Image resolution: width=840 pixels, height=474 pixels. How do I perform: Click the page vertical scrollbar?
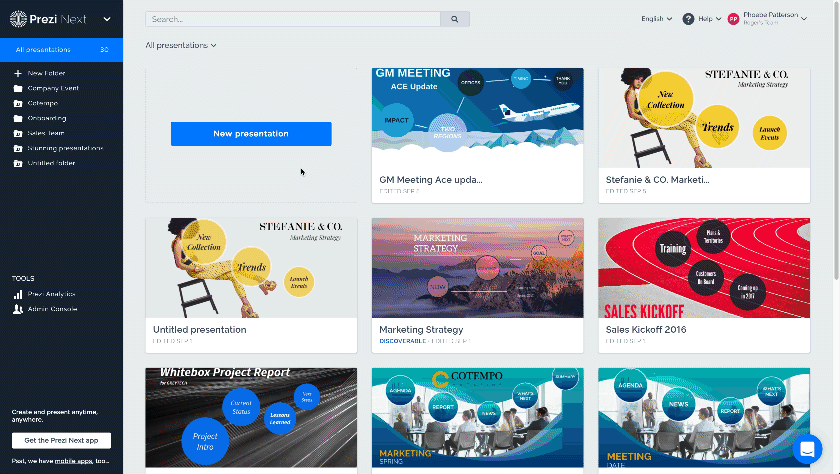pyautogui.click(x=836, y=139)
